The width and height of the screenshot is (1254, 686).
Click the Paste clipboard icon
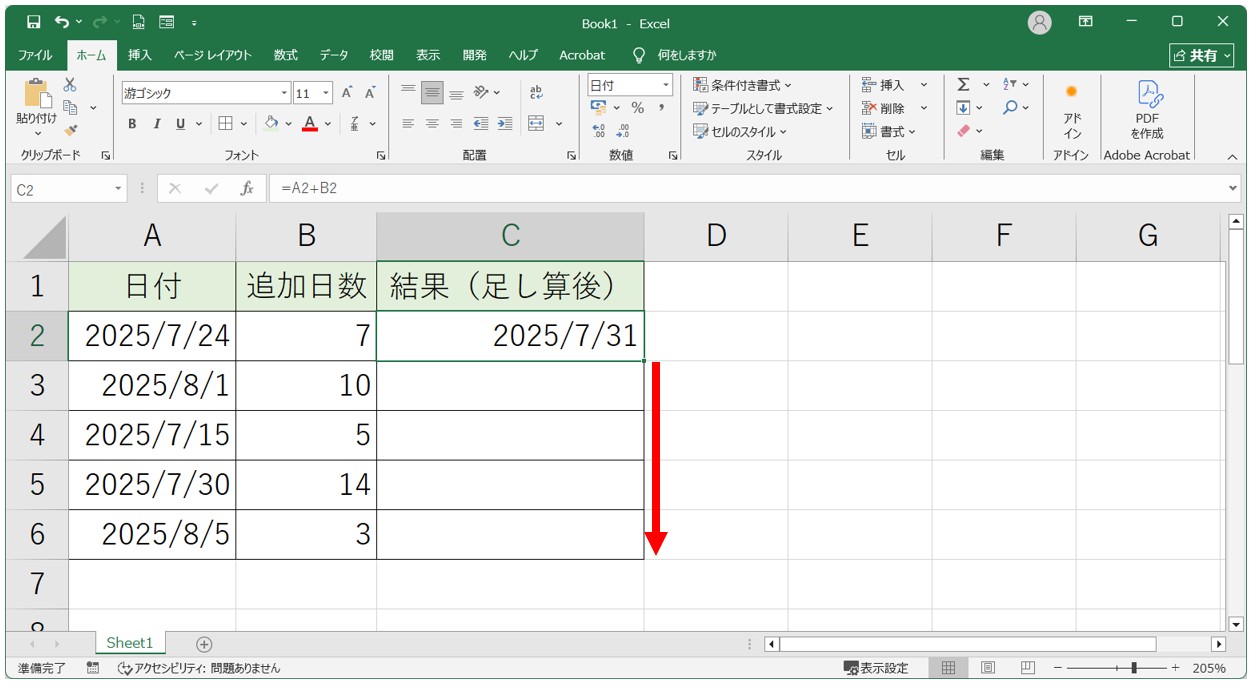pos(37,94)
